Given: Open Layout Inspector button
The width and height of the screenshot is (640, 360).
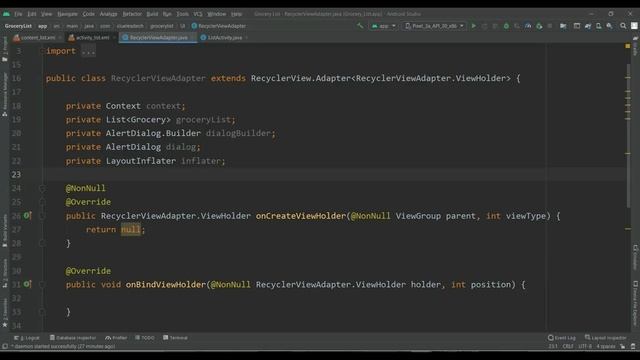Looking at the screenshot, I should pyautogui.click(x=605, y=338).
